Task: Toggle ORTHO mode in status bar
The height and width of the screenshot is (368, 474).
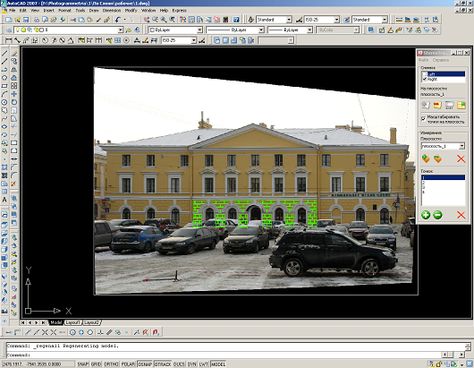Action: point(111,364)
